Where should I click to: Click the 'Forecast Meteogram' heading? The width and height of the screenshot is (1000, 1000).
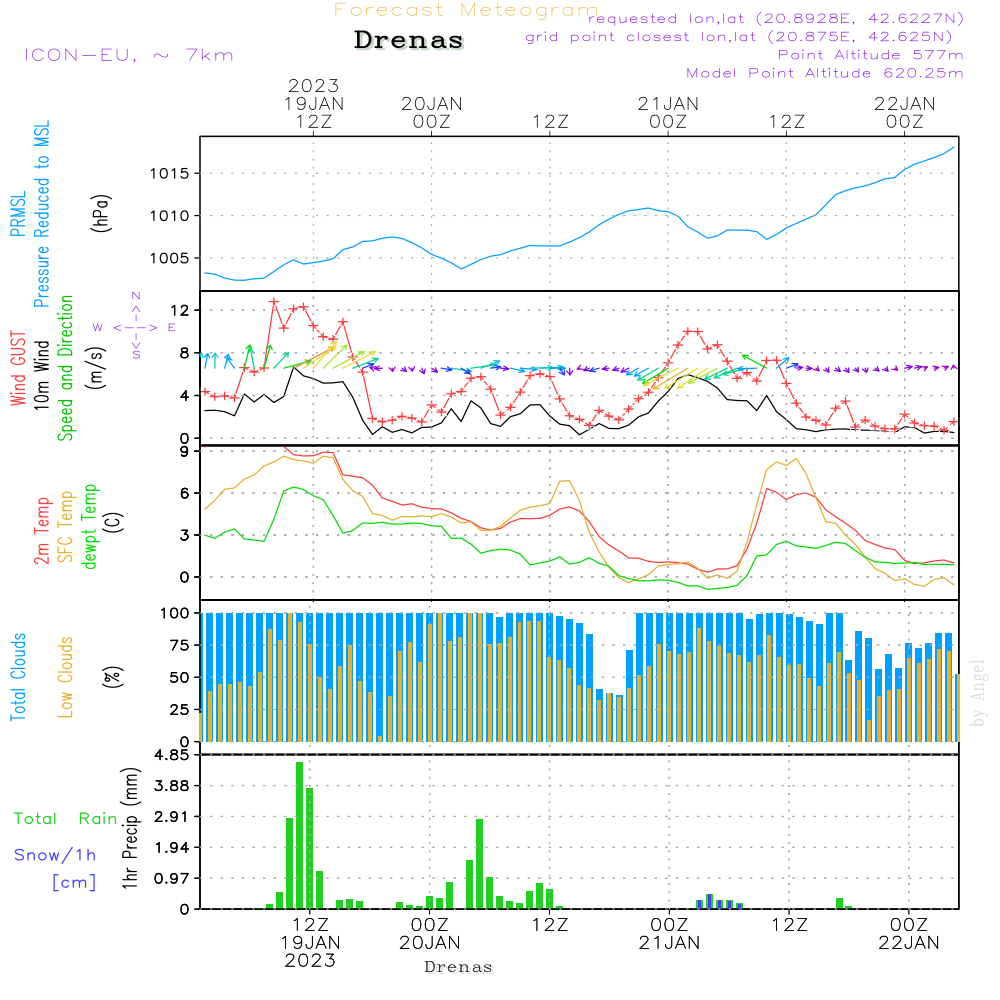466,10
